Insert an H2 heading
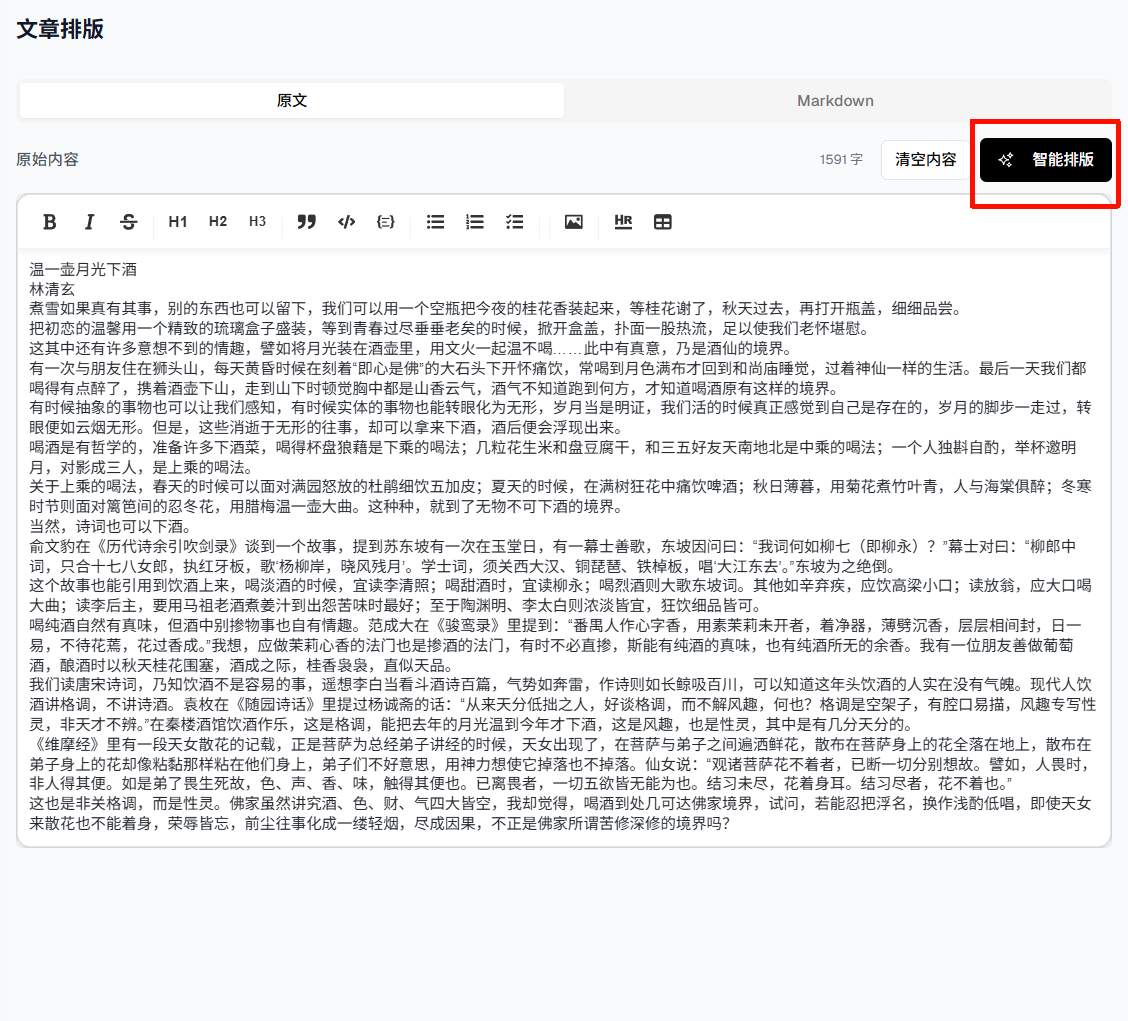 click(x=218, y=222)
